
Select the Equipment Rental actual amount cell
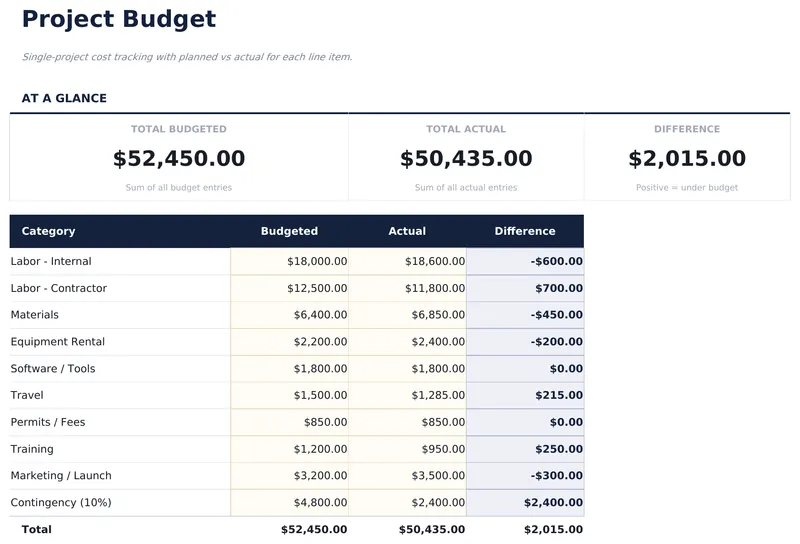[407, 342]
